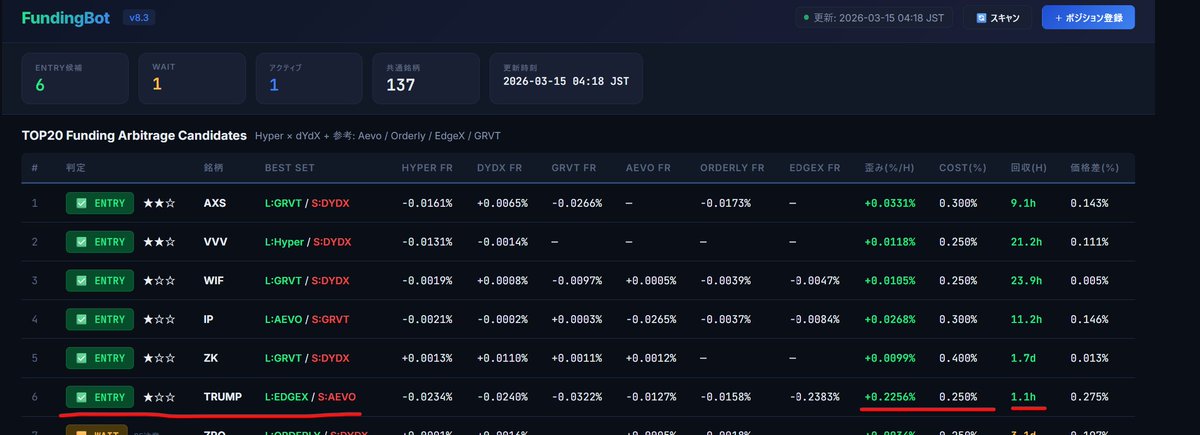
Task: Click 1.1h recovery time value
Action: coord(1024,397)
